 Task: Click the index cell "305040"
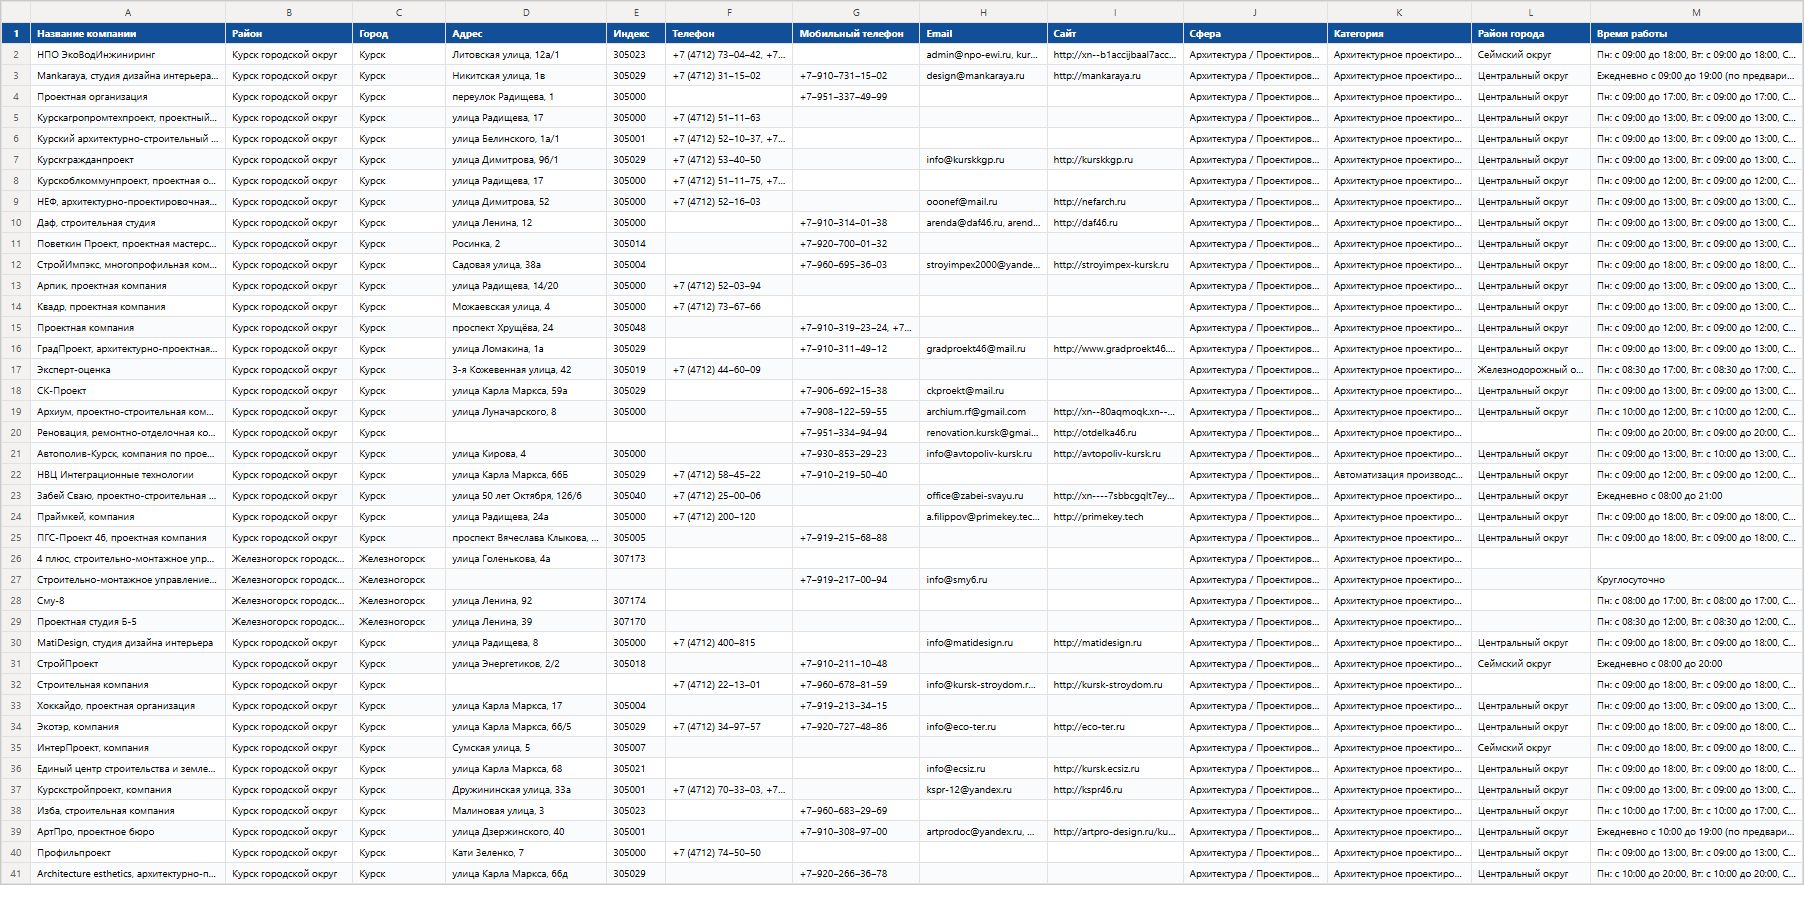pyautogui.click(x=636, y=496)
